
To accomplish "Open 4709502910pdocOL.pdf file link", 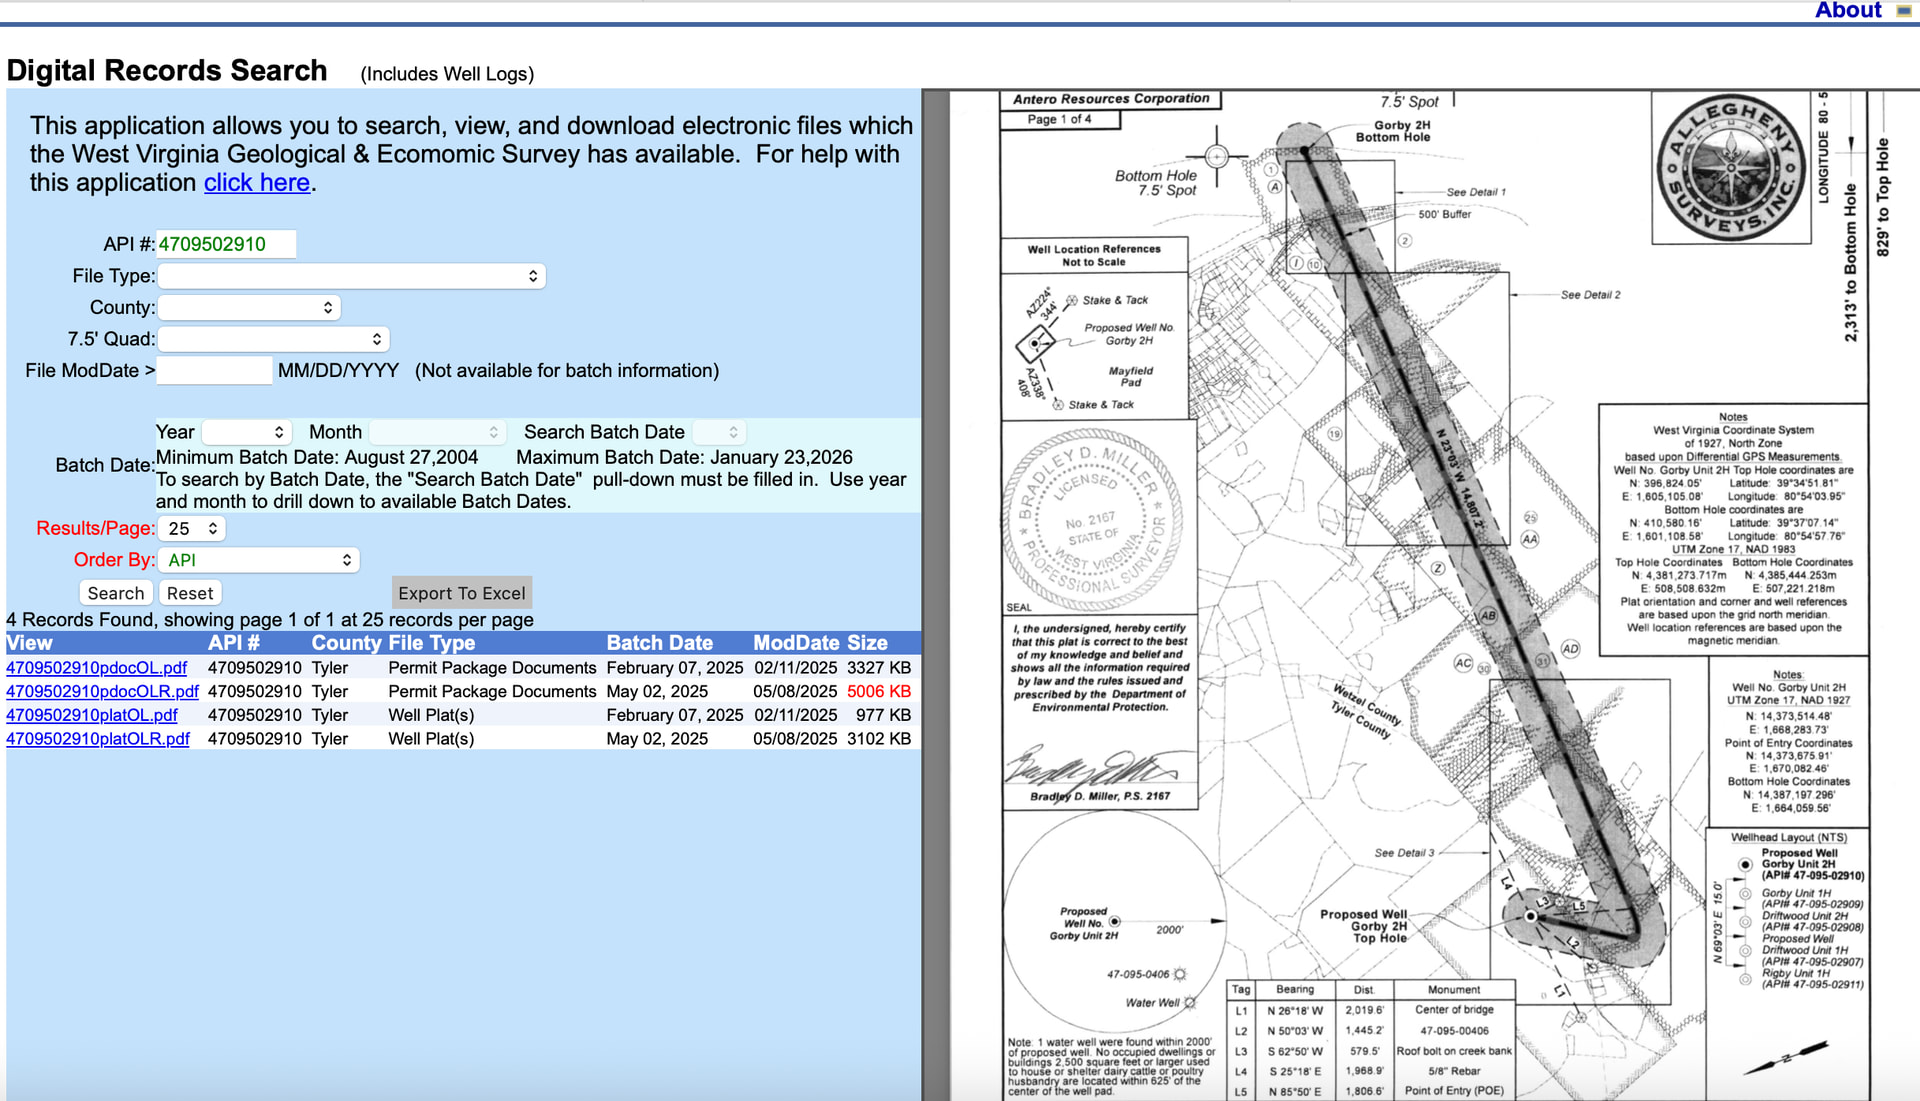I will point(96,668).
